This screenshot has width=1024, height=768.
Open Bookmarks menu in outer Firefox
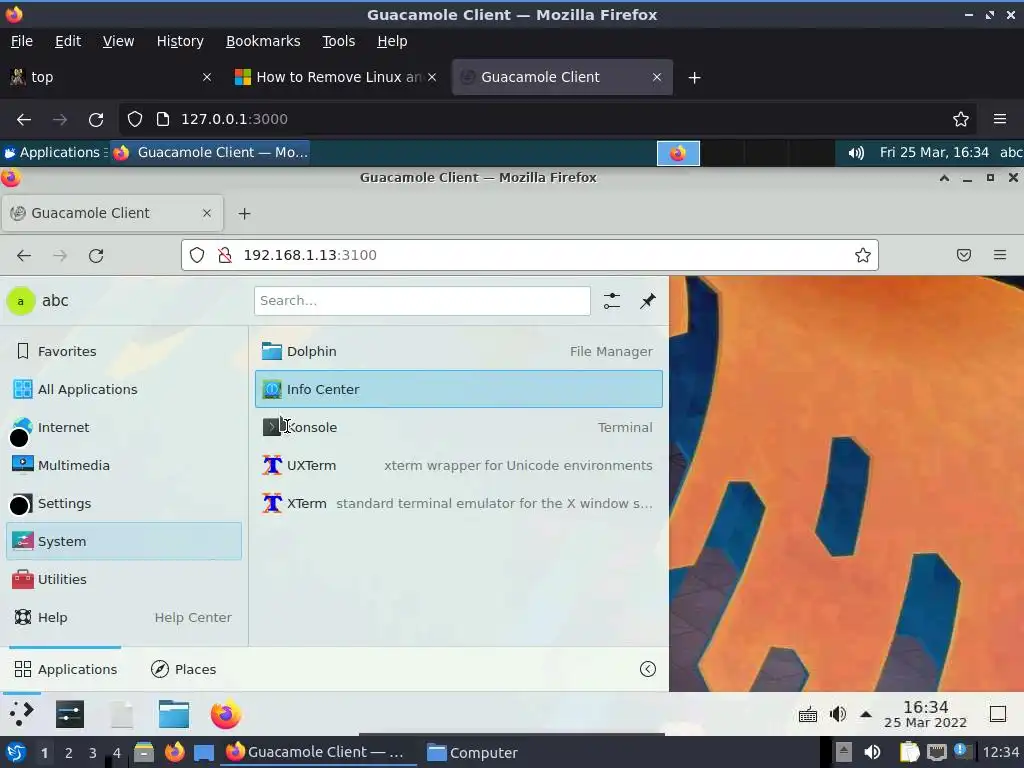click(x=263, y=41)
